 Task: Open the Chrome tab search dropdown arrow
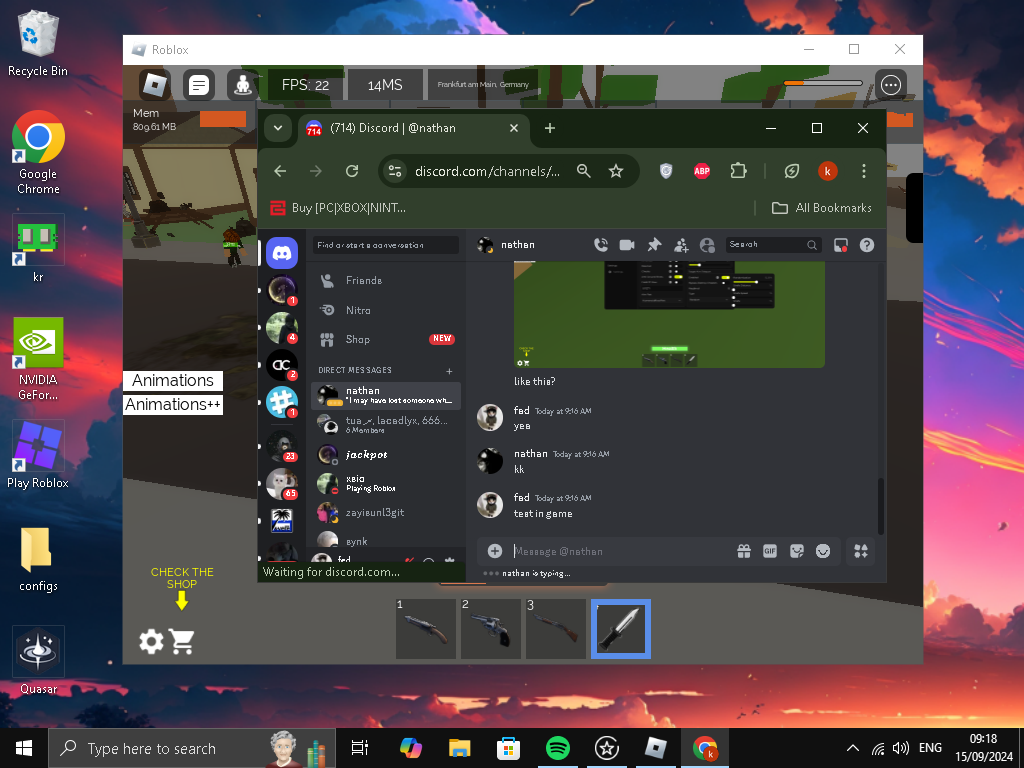(278, 128)
